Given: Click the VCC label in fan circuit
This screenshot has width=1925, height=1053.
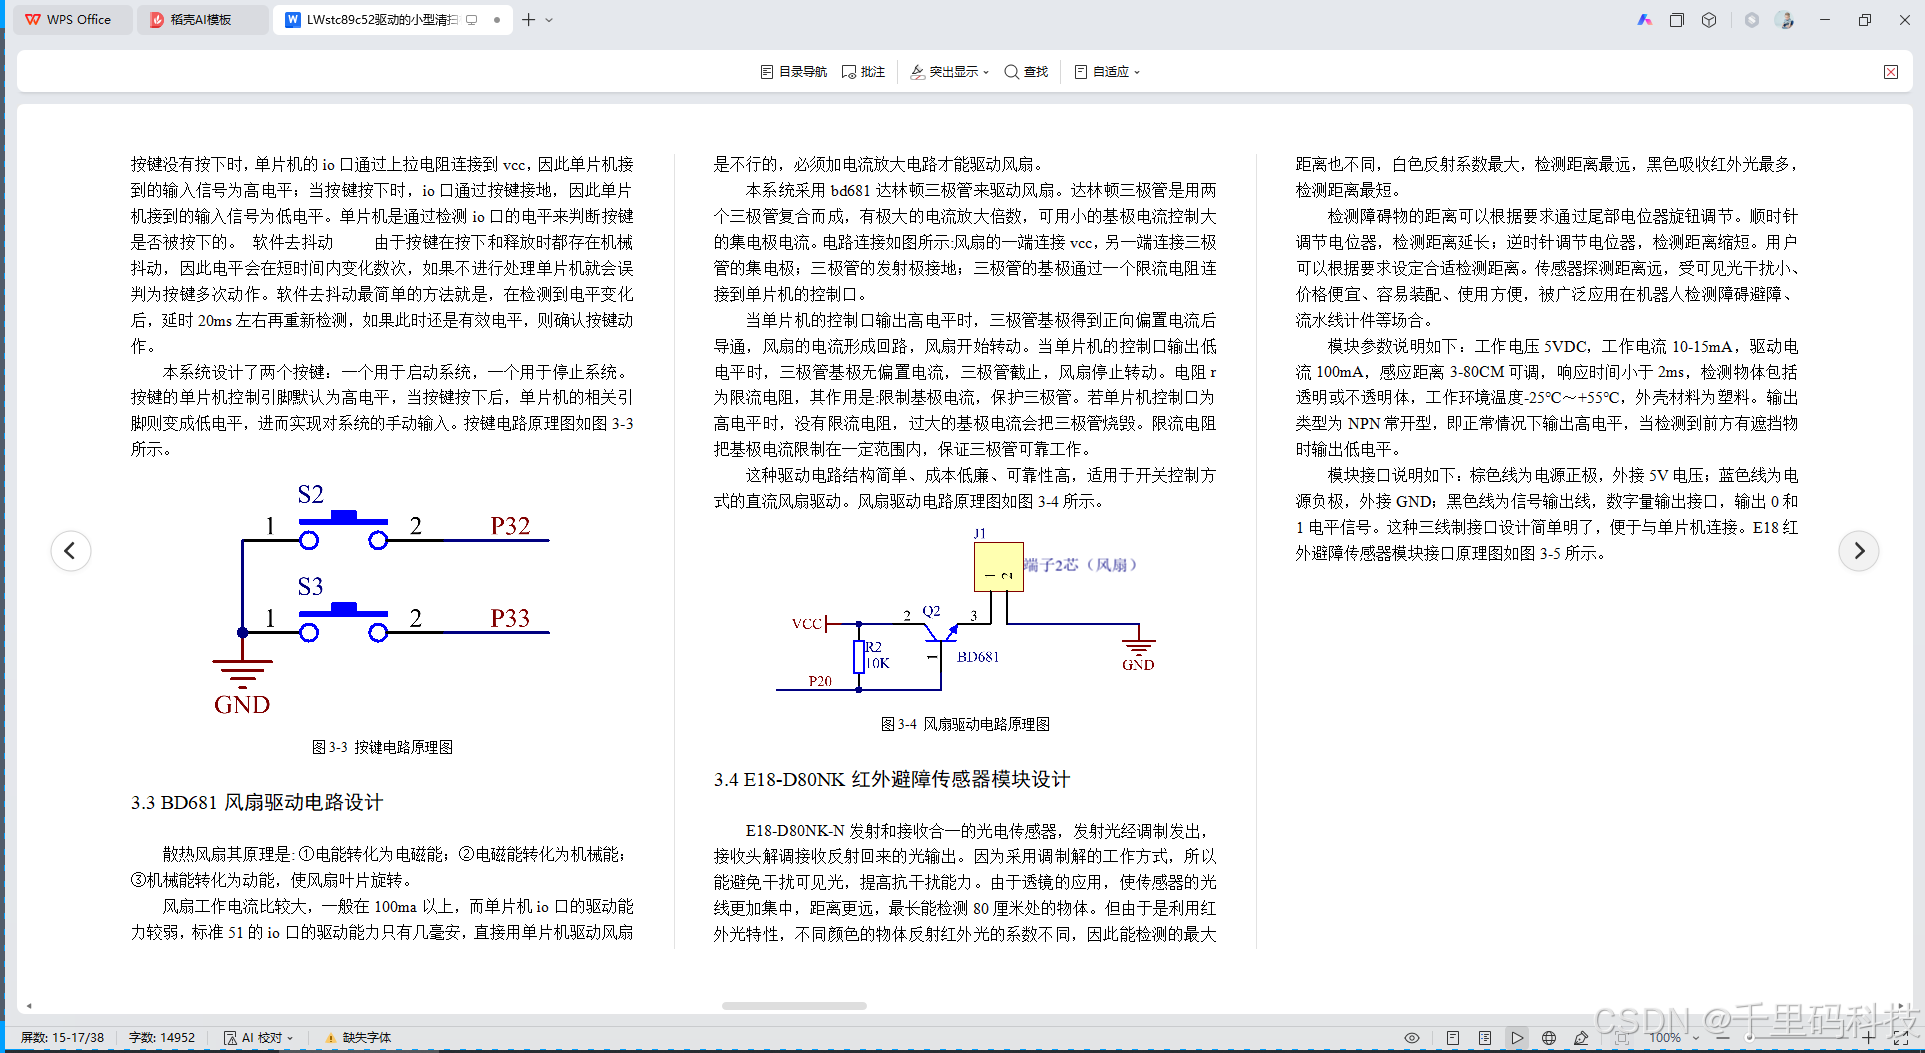Looking at the screenshot, I should (x=806, y=624).
